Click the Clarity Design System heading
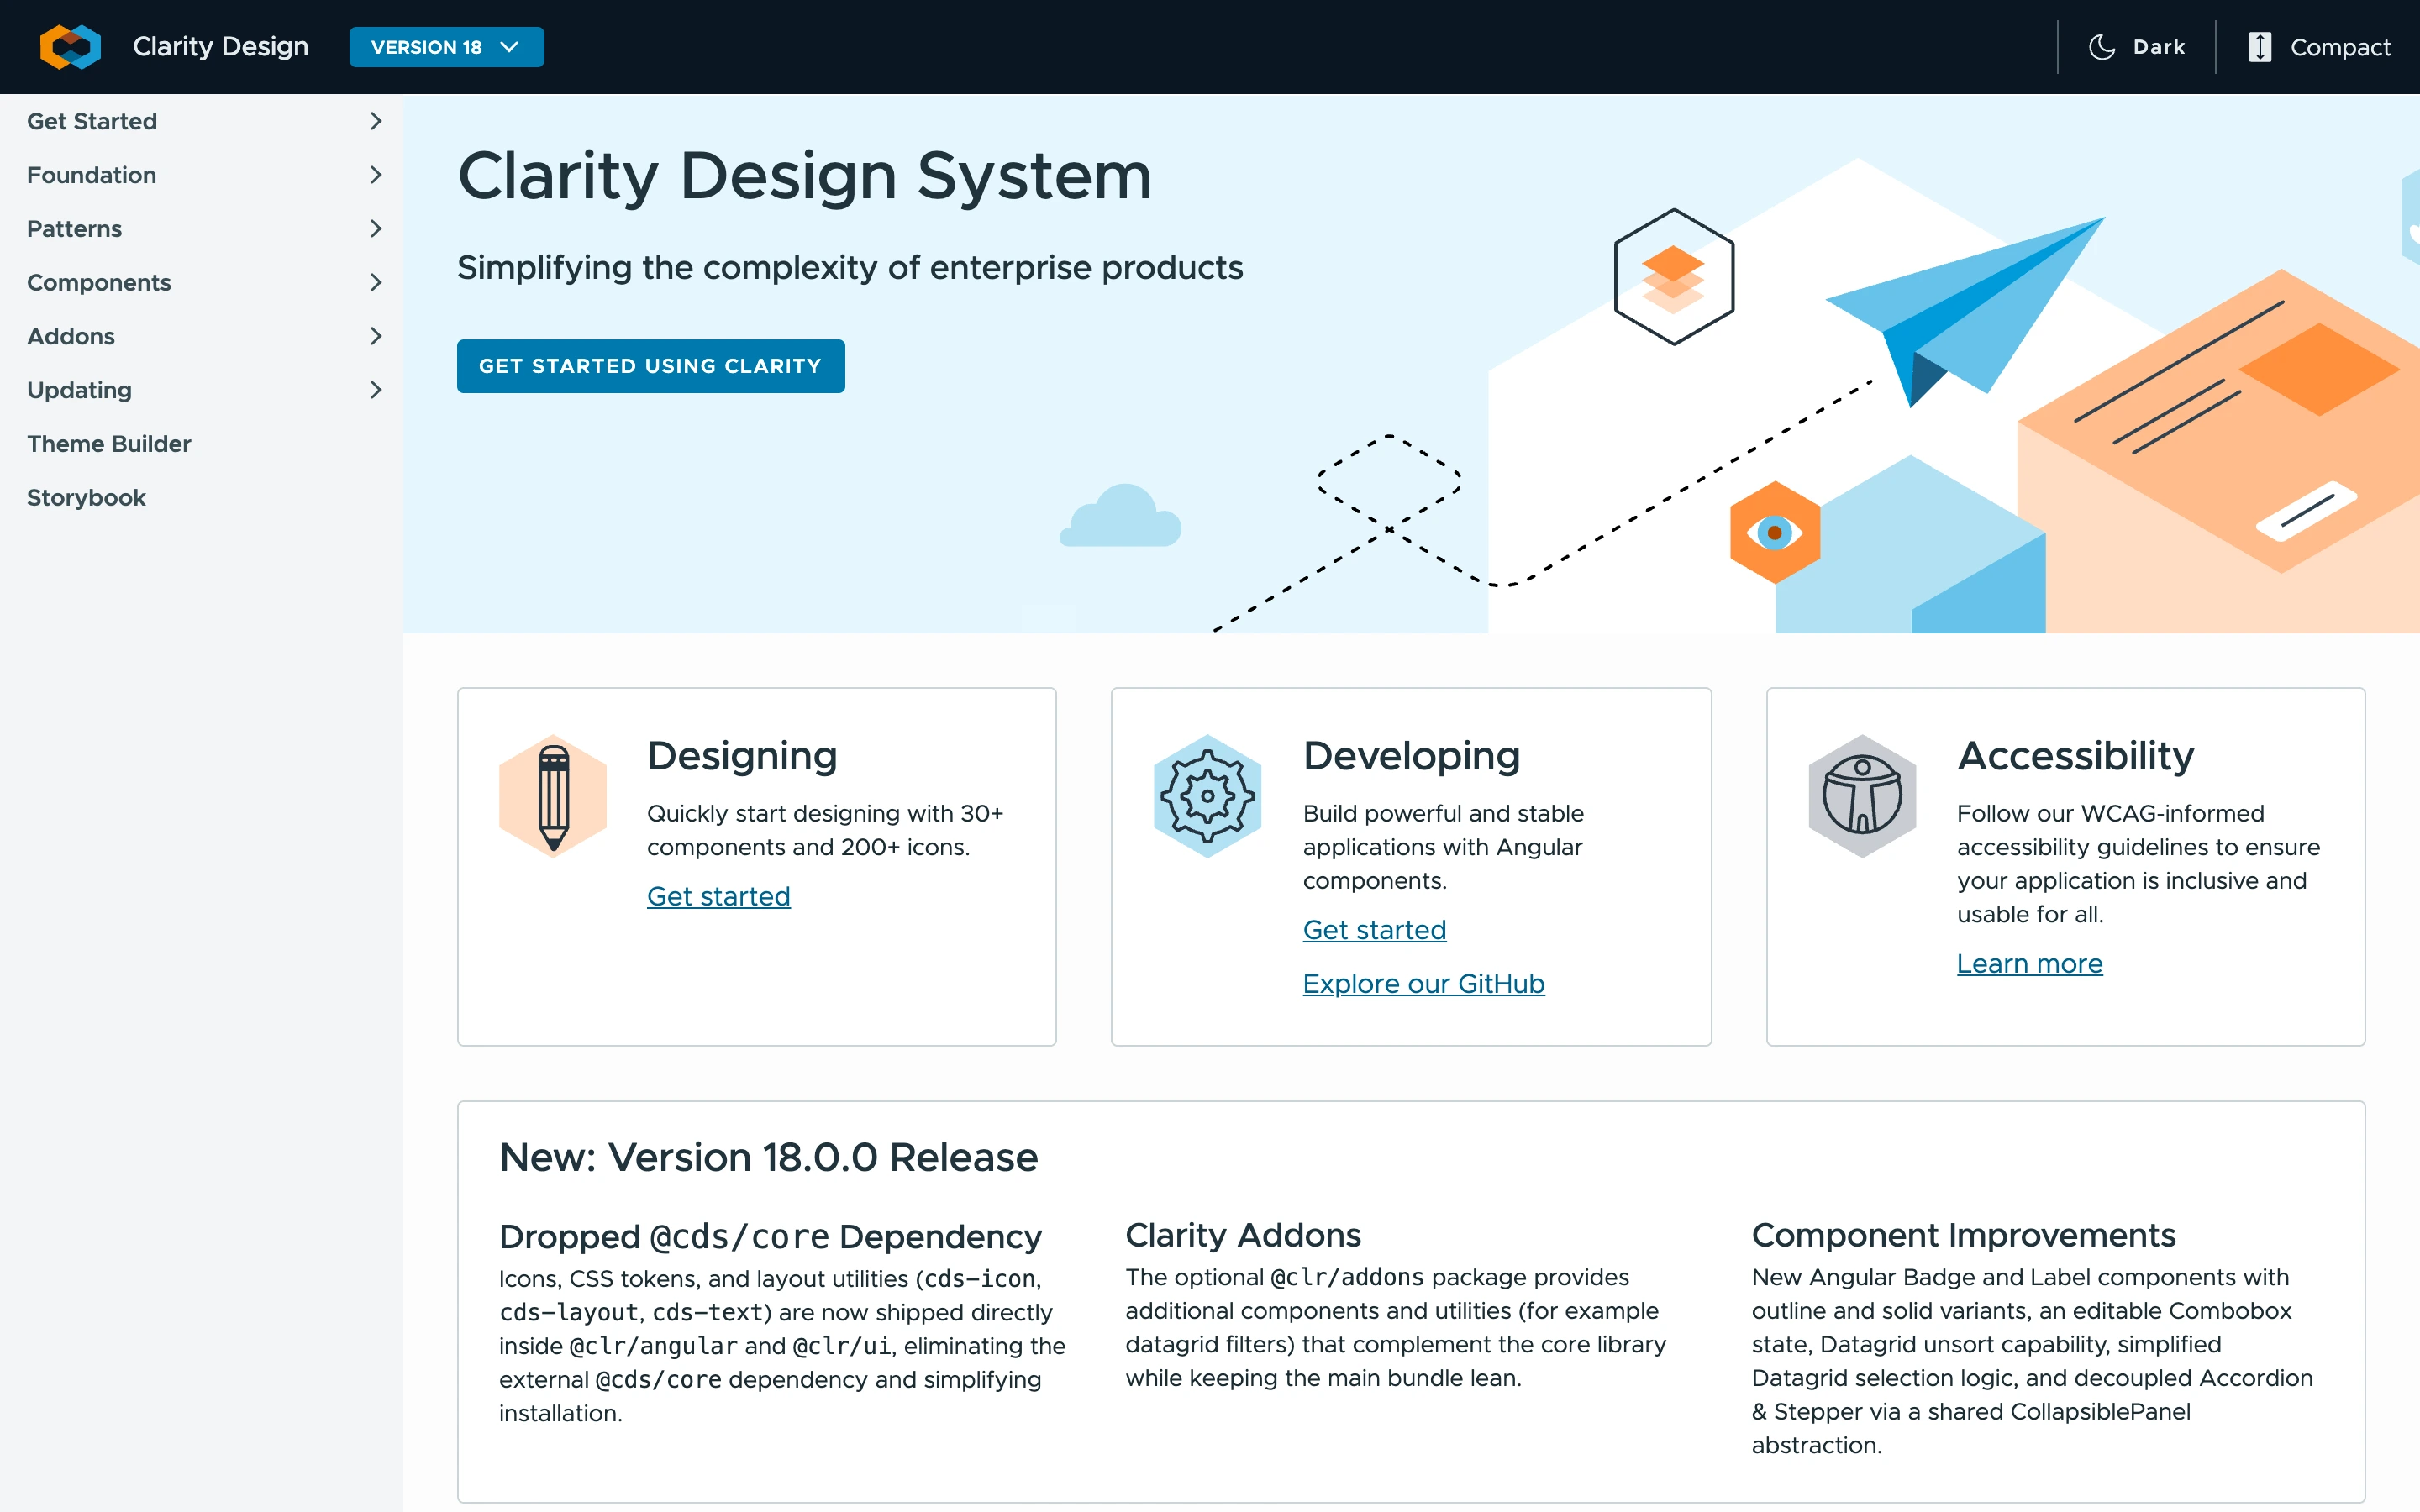The height and width of the screenshot is (1512, 2420). 805,176
